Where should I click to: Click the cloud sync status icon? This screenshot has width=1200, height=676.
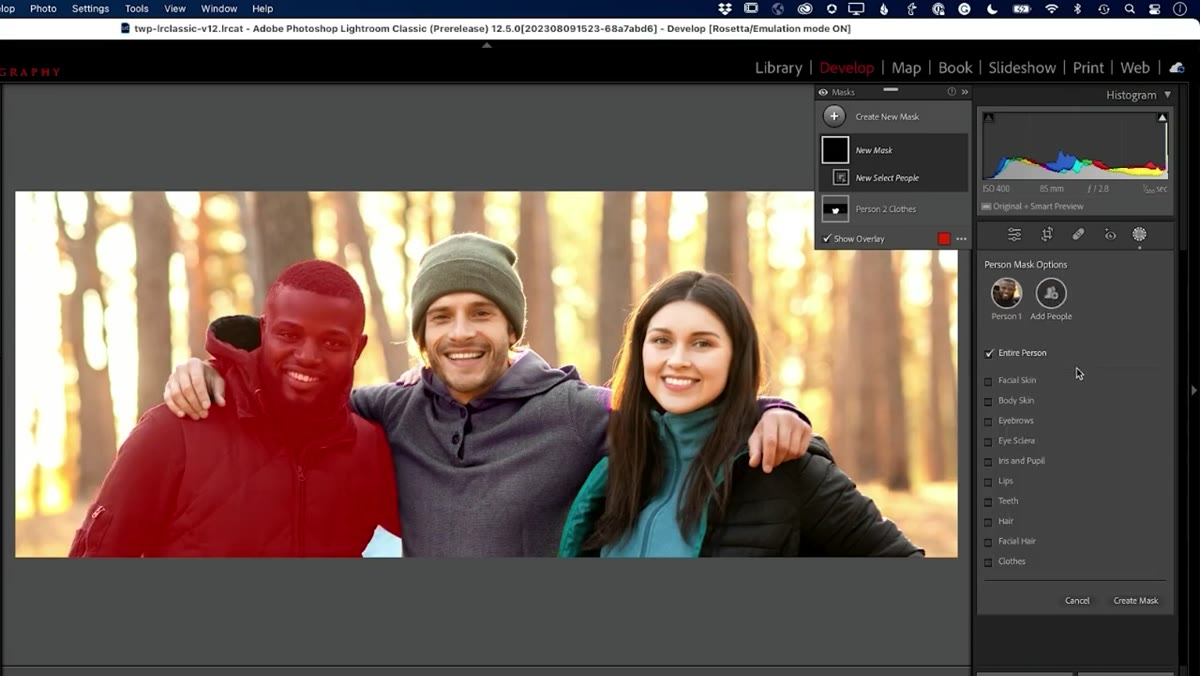click(1177, 68)
